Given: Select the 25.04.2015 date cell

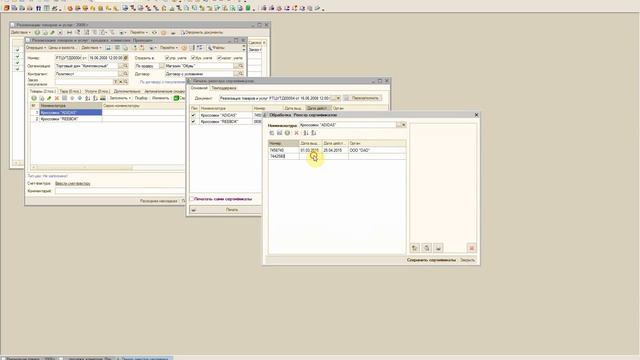Looking at the screenshot, I should 335,150.
